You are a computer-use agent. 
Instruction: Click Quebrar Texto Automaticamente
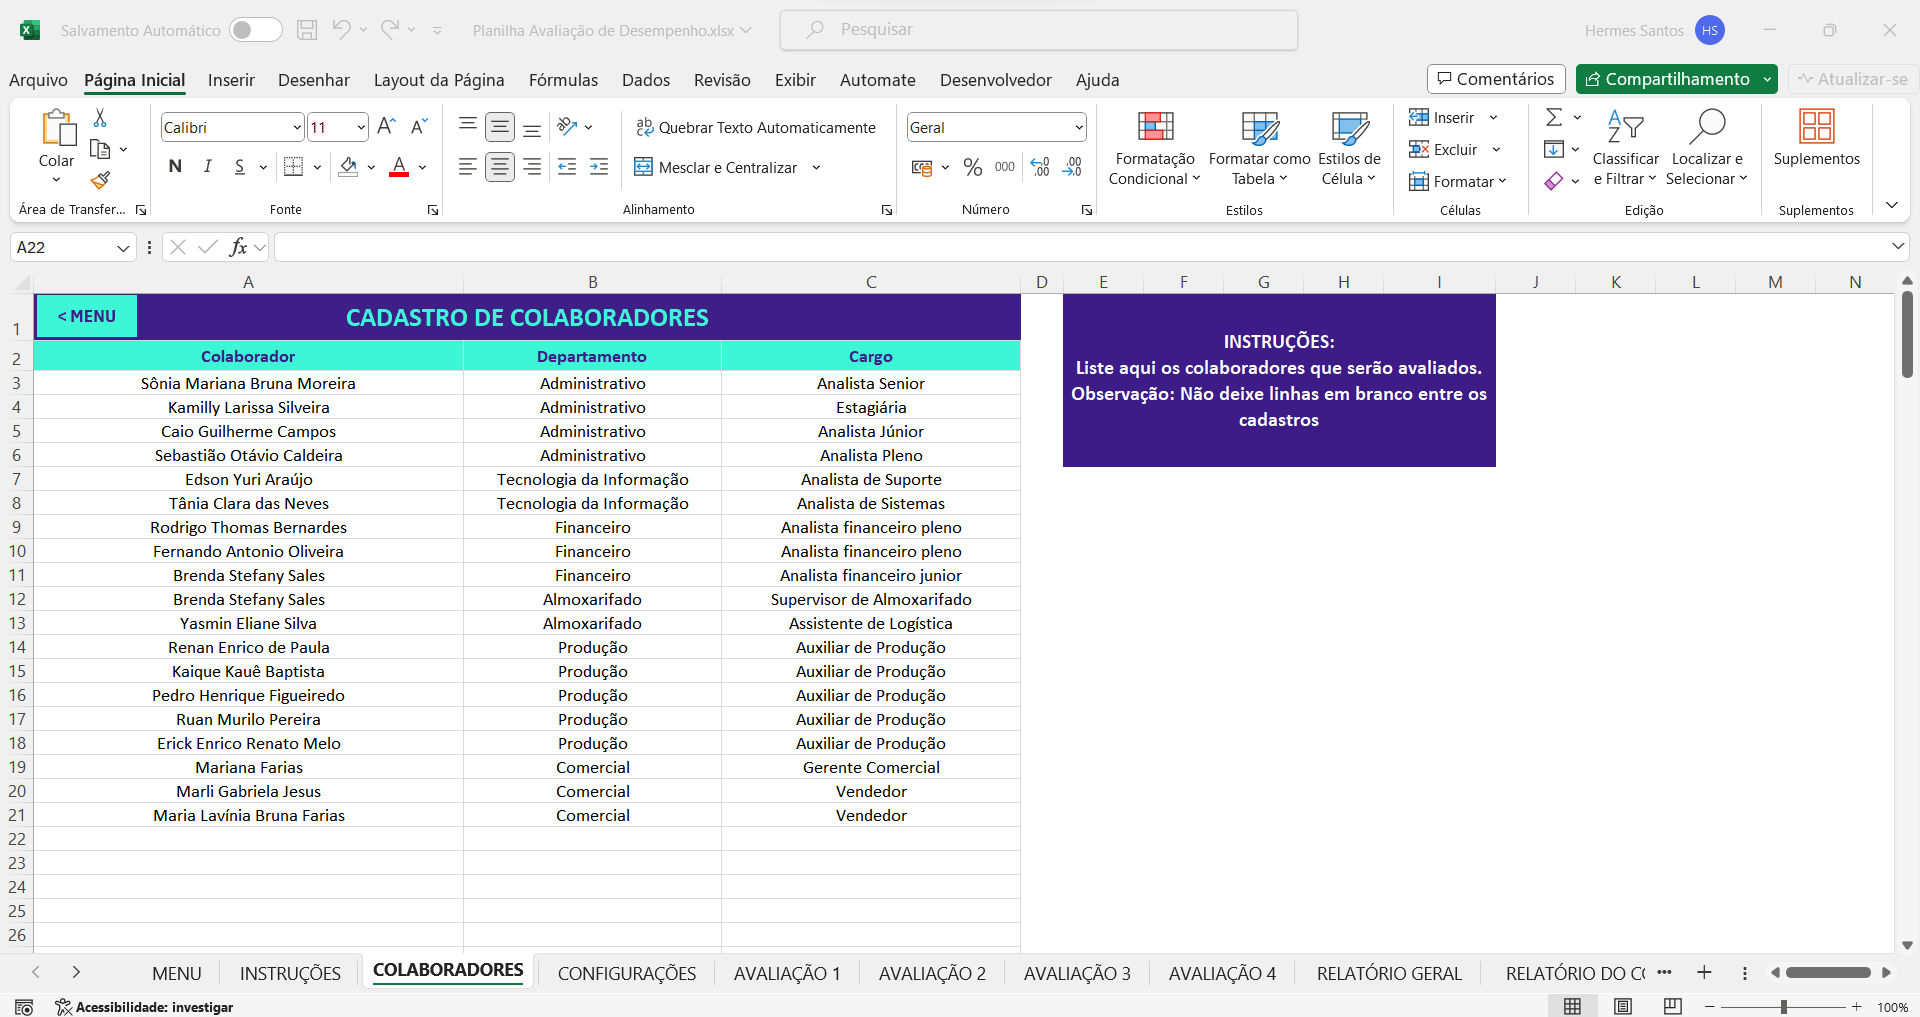756,127
